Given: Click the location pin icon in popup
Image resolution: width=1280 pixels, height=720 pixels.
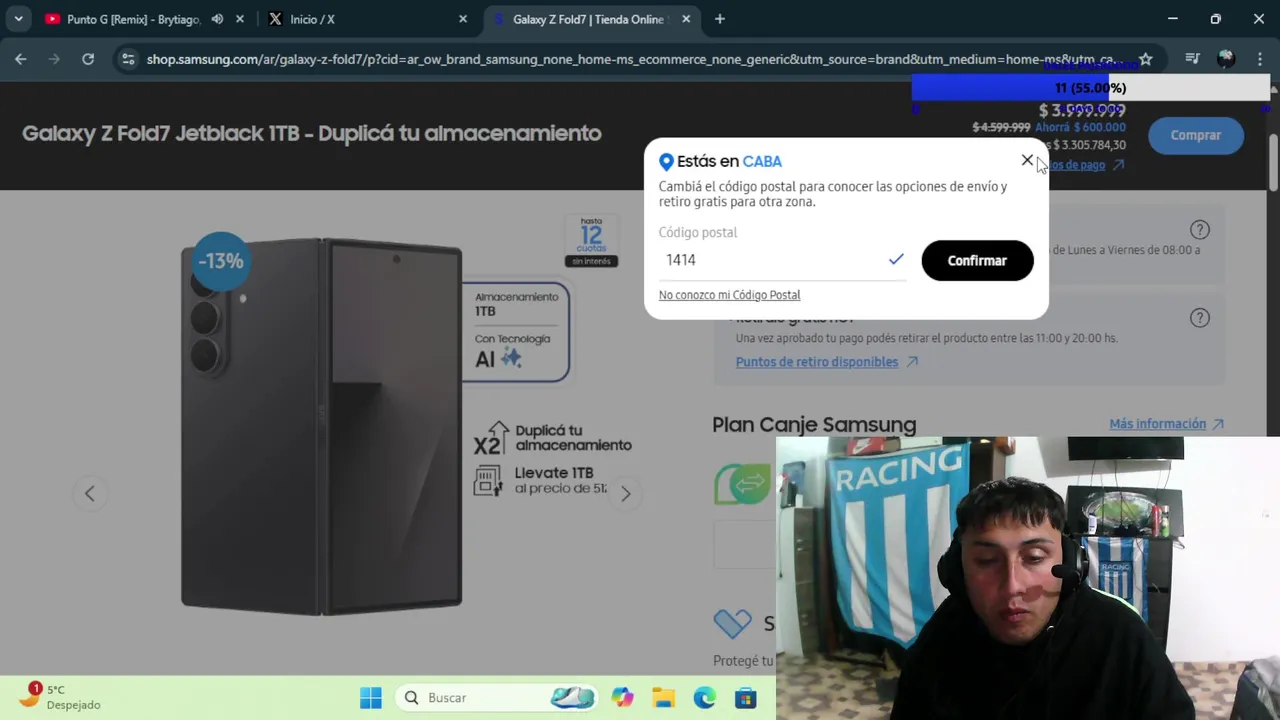Looking at the screenshot, I should (x=666, y=162).
